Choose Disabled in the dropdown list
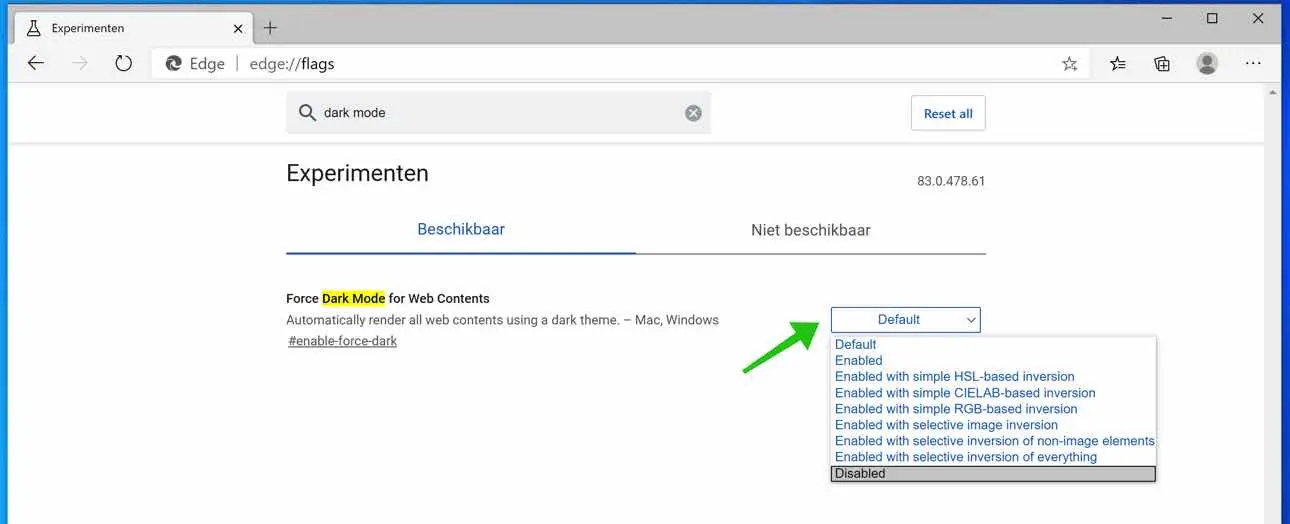1290x524 pixels. (993, 474)
